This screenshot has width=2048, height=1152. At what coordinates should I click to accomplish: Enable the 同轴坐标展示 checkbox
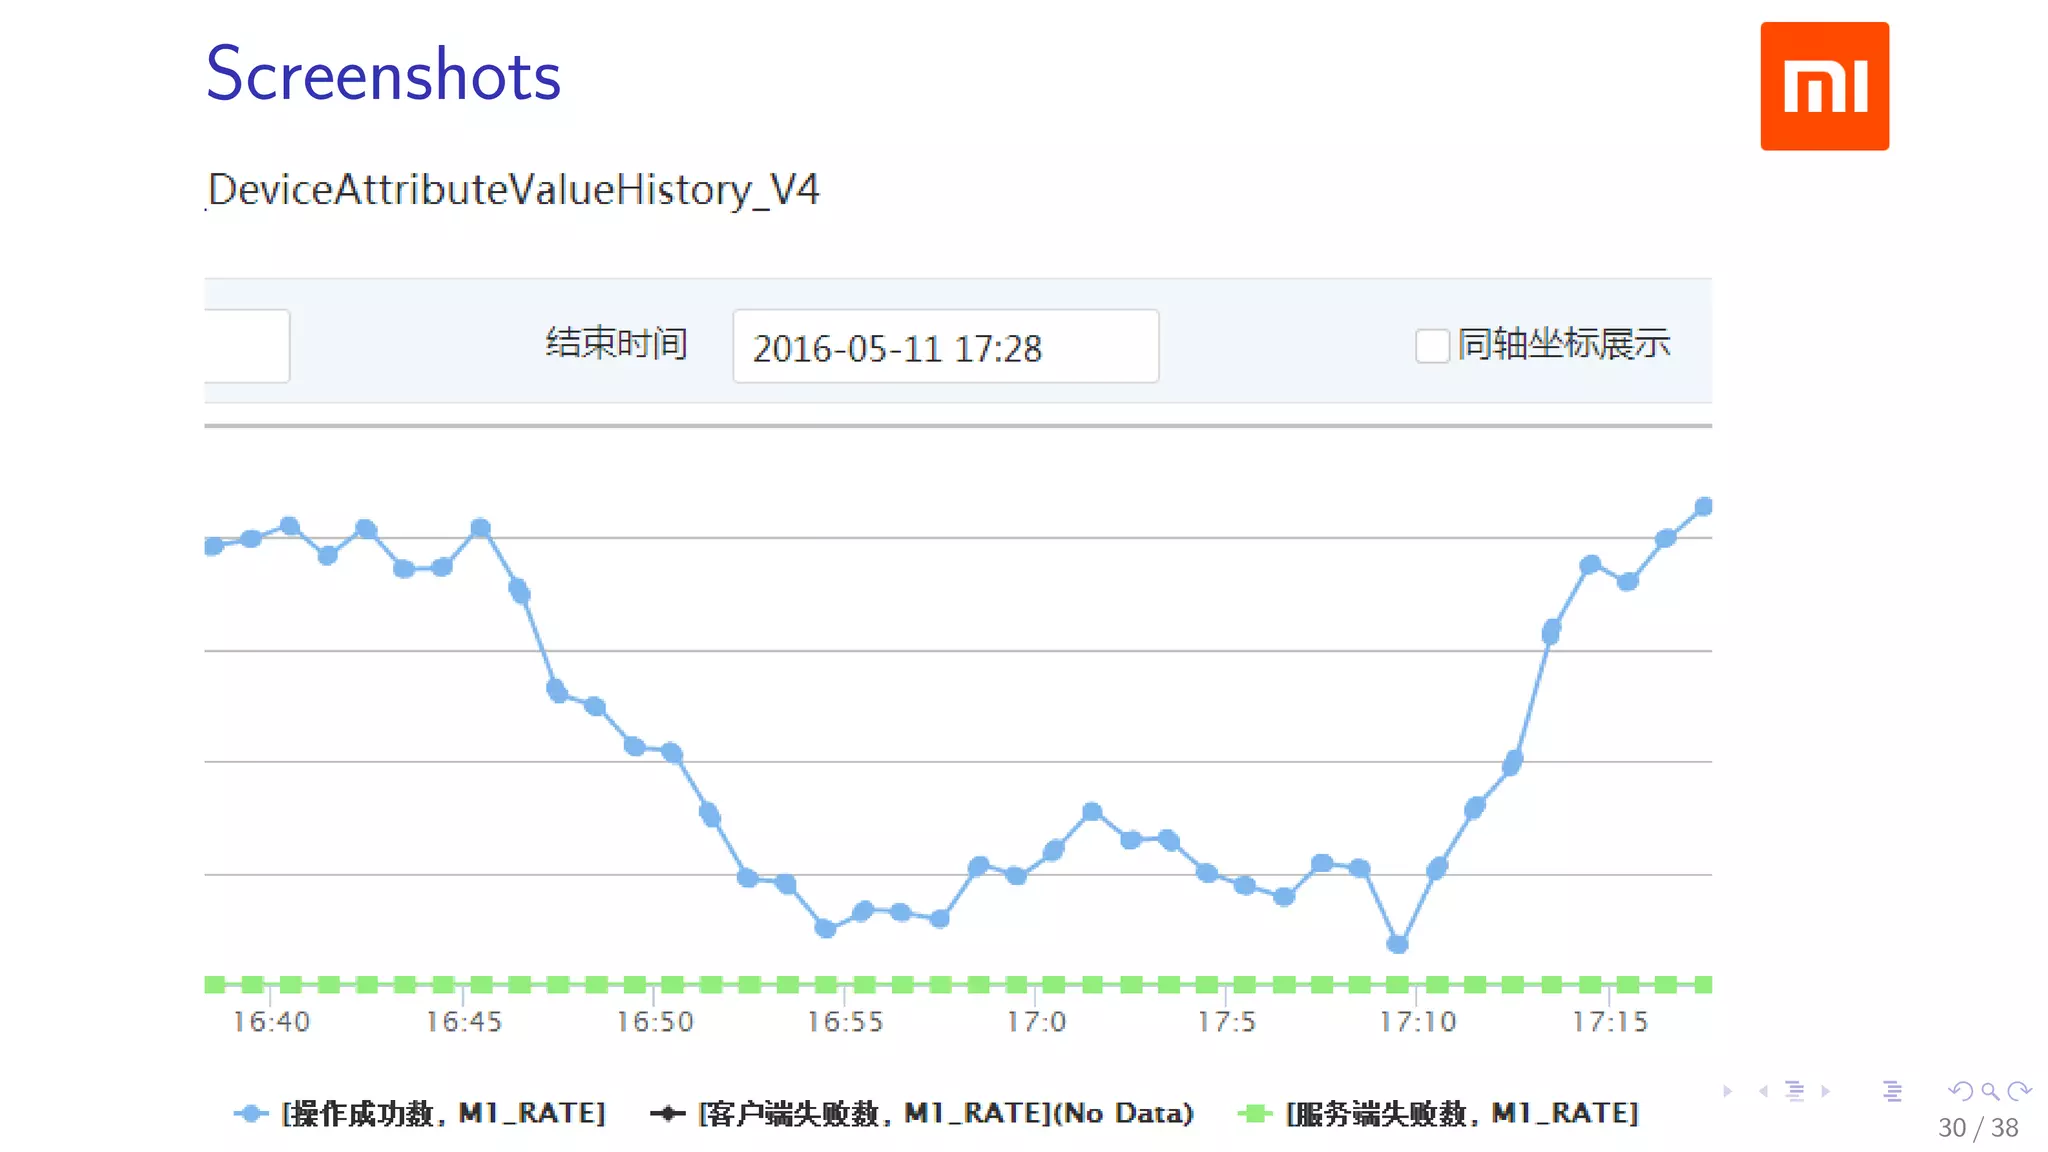(1432, 346)
